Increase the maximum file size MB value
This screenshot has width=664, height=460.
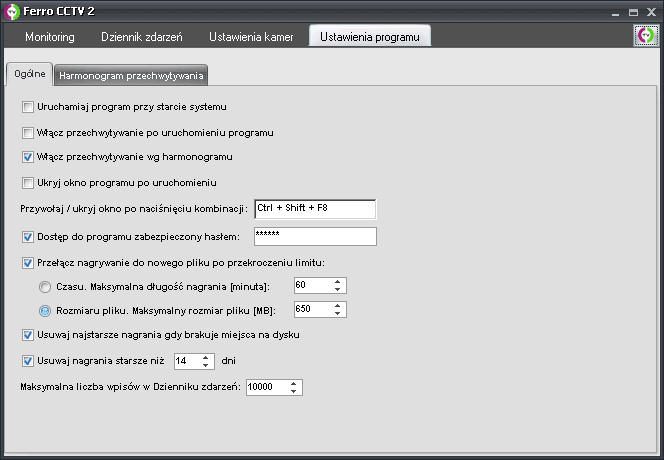[338, 305]
